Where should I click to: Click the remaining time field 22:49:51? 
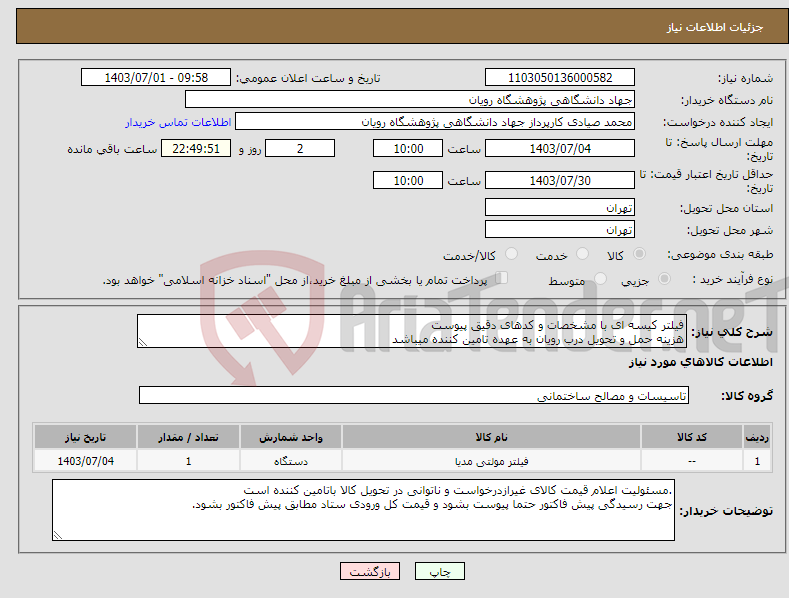click(x=196, y=148)
